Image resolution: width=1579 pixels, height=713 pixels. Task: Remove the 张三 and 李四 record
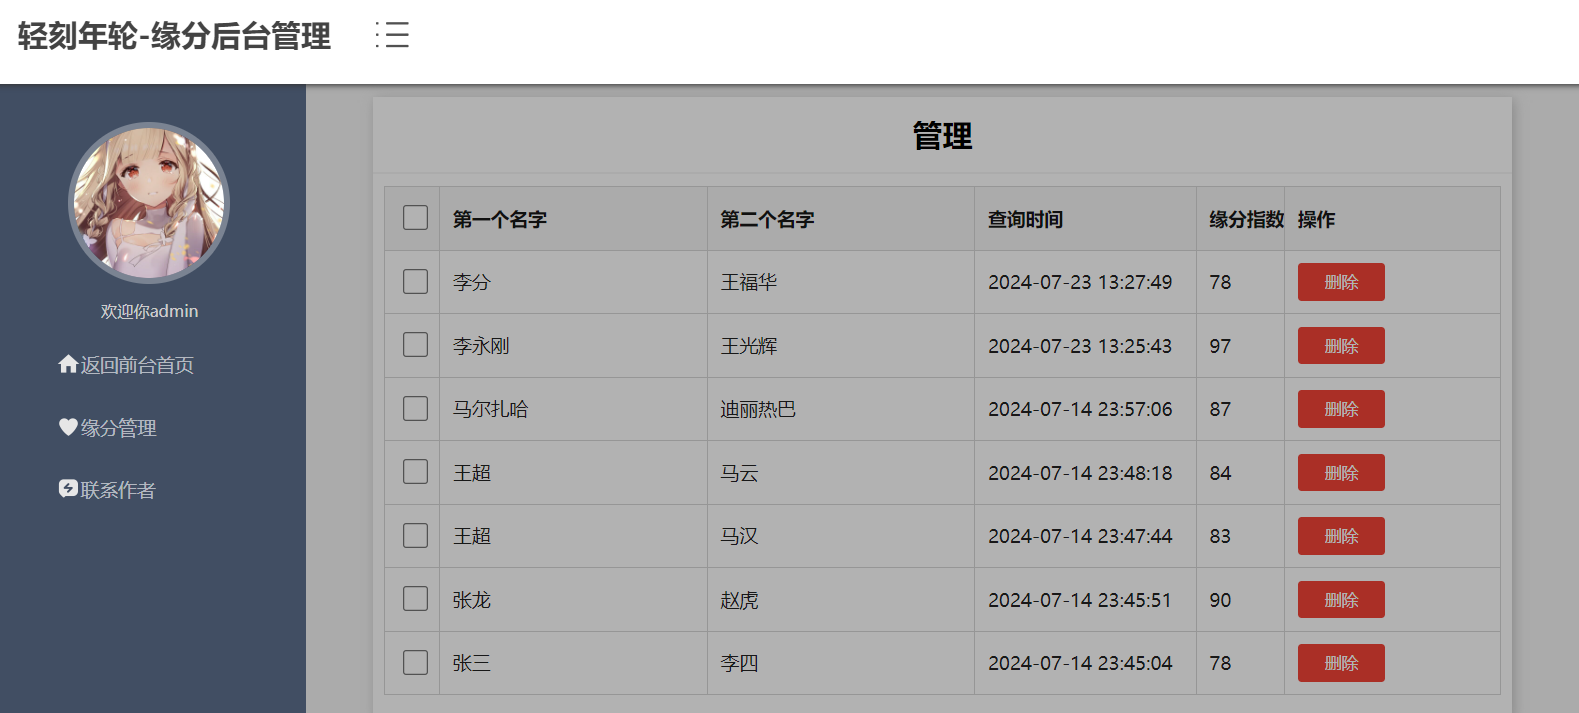1340,663
